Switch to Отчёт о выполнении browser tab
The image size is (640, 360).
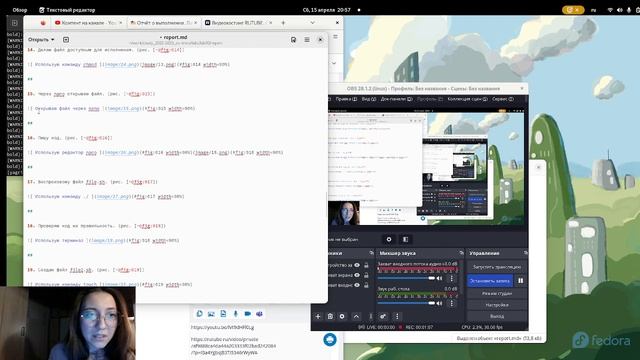[163, 23]
